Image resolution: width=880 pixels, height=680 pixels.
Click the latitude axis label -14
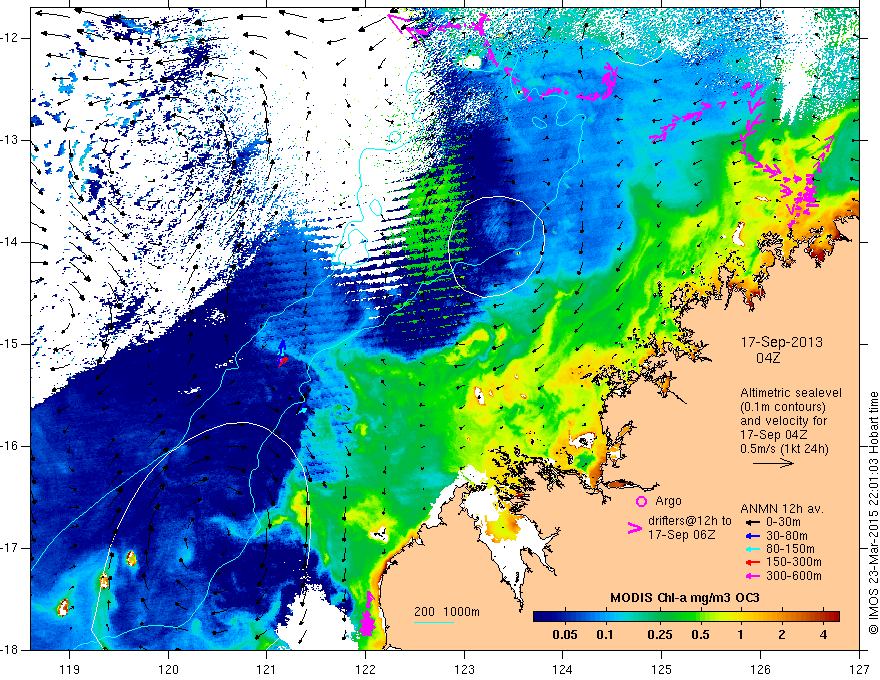[10, 242]
